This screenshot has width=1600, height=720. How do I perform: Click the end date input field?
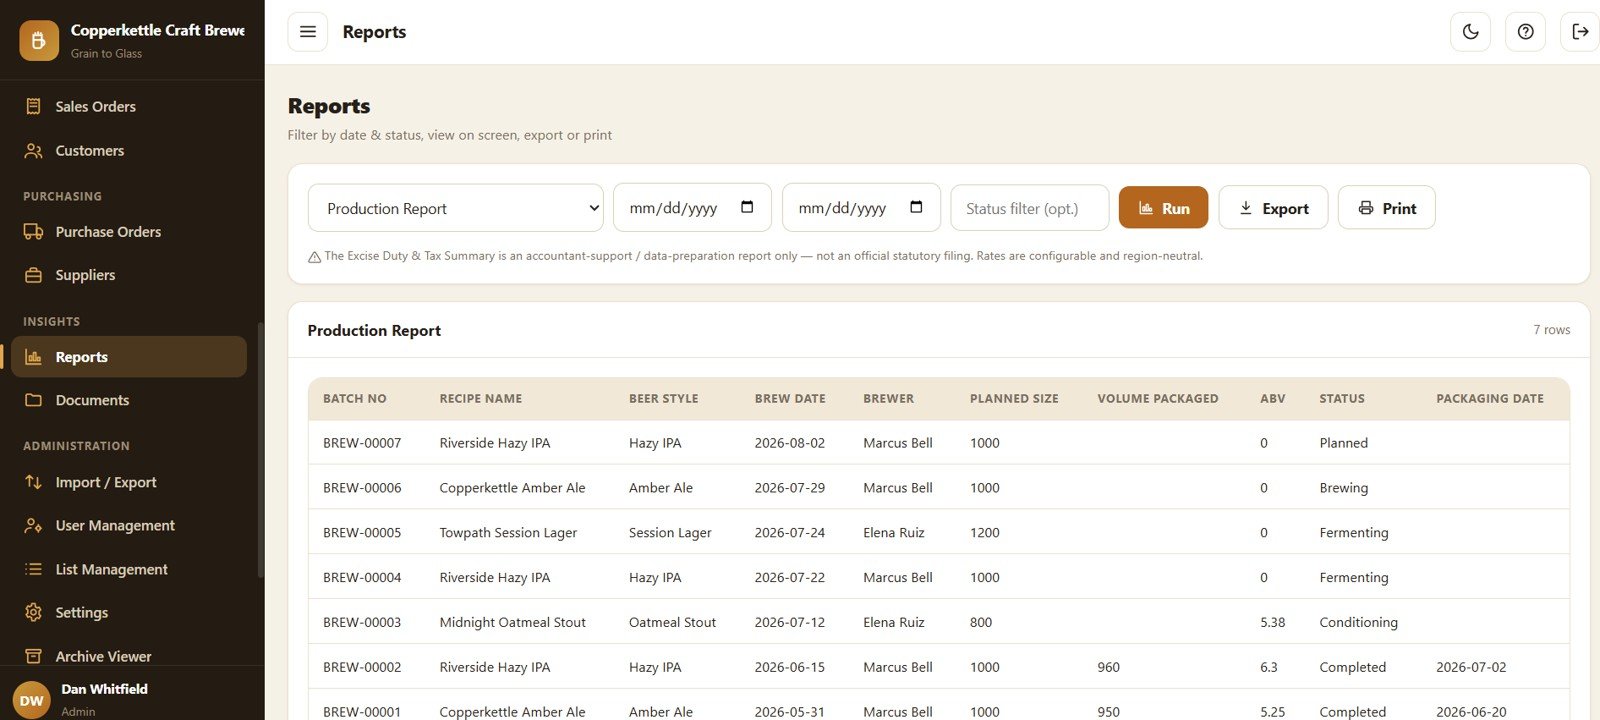pos(861,208)
